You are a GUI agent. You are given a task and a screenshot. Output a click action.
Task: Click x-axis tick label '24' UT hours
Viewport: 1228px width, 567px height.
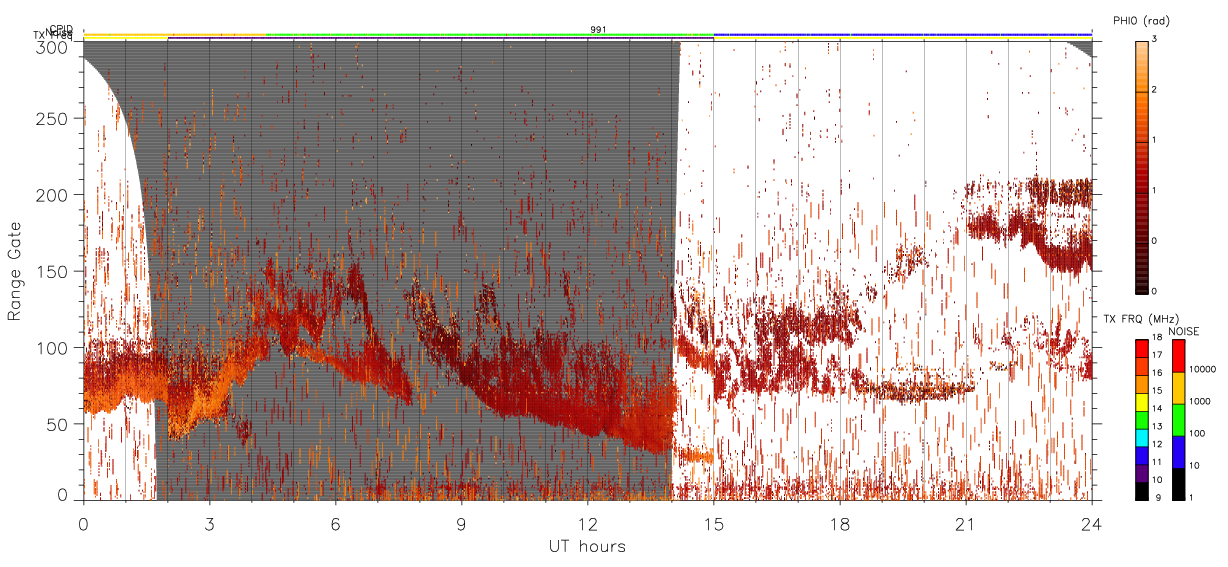pos(1091,523)
